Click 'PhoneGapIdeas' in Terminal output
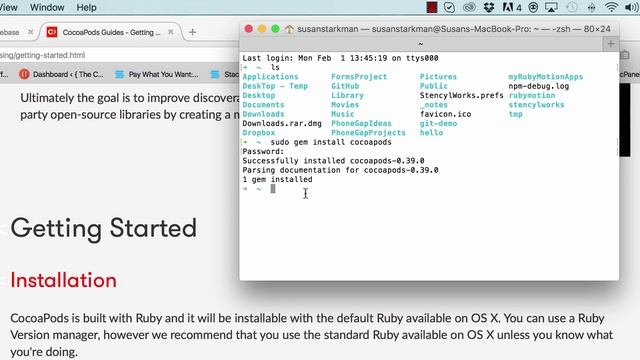Viewport: 640px width, 360px height. pos(361,123)
